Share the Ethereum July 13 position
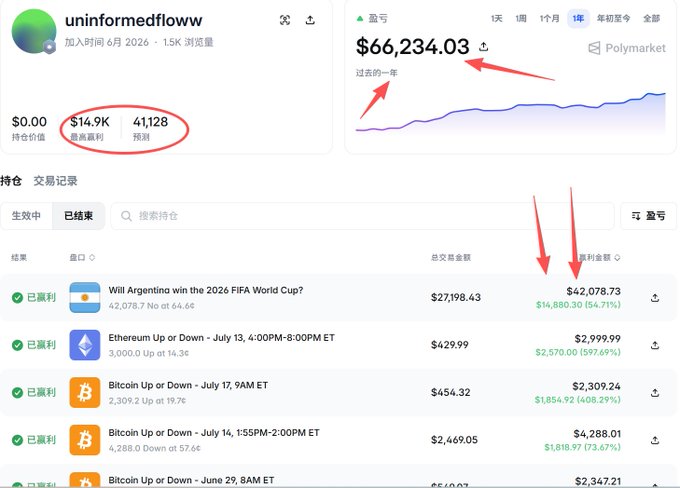Screen dimensions: 680x488 655,345
